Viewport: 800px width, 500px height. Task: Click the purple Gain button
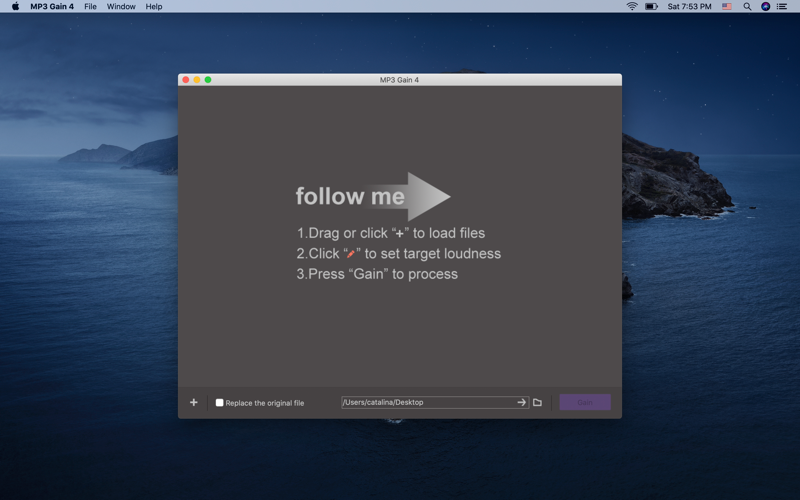click(585, 402)
